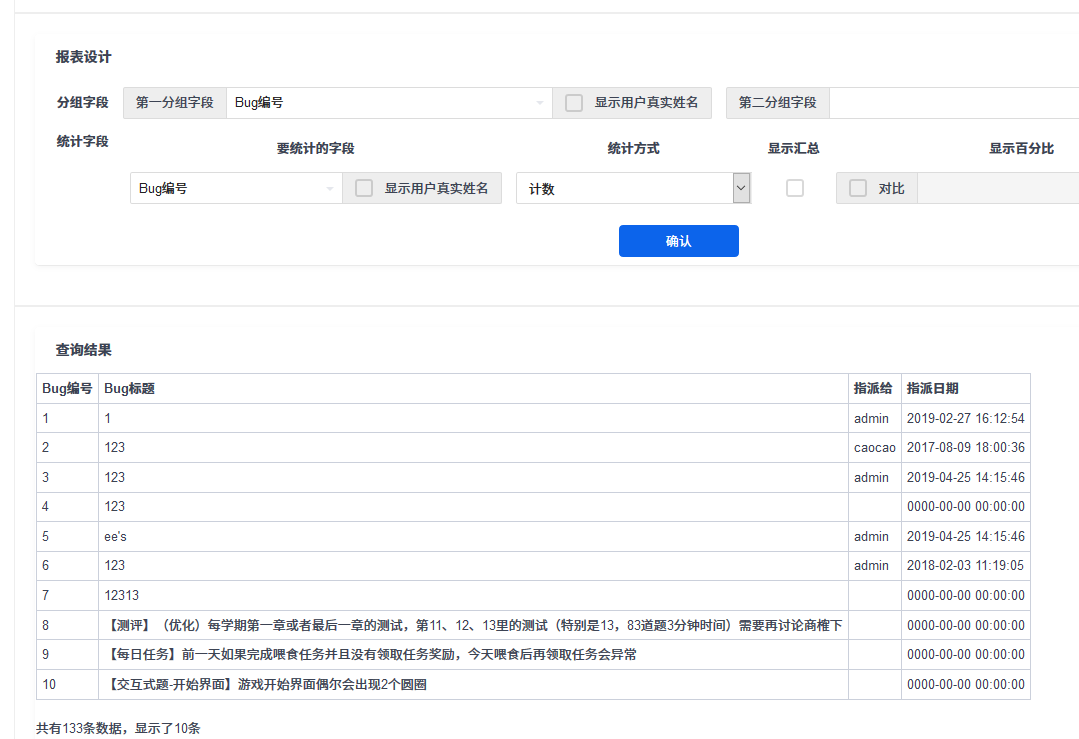Expand the 要统计的字段 Bug编号 dropdown
This screenshot has height=739, width=1079.
pyautogui.click(x=235, y=188)
